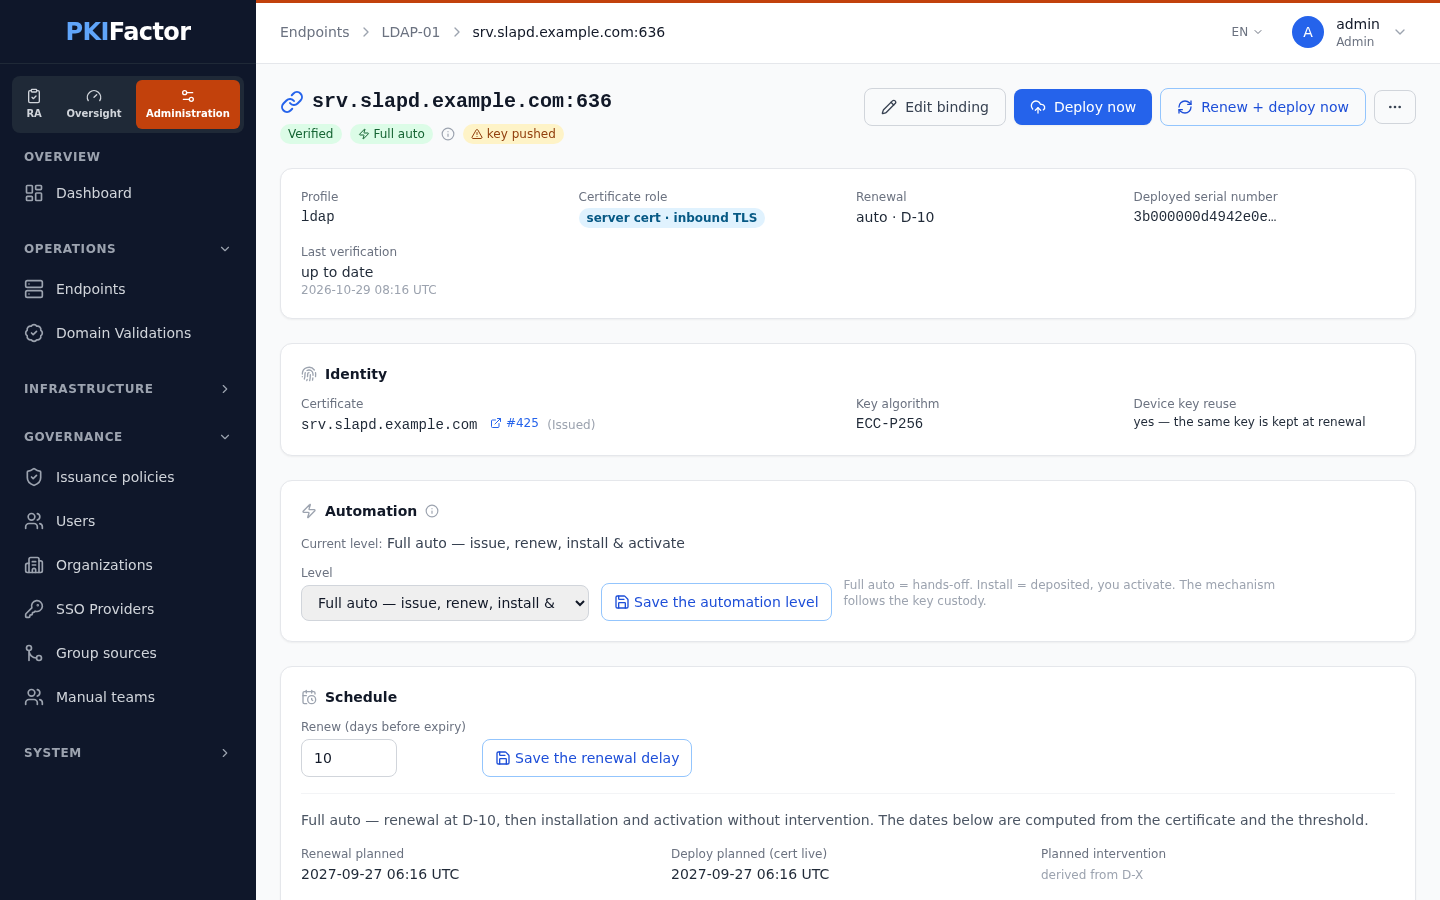Open the automation Level dropdown
1440x900 pixels.
point(445,603)
